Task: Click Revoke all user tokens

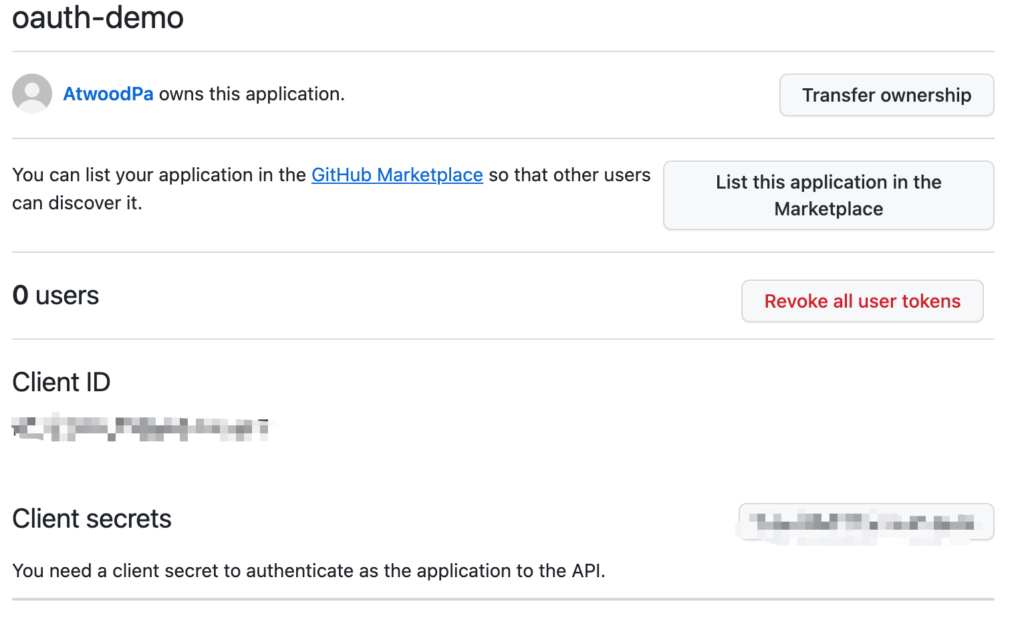Action: point(862,301)
